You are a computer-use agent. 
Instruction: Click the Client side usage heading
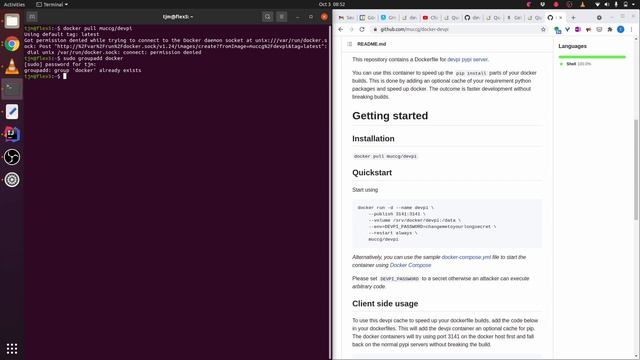[385, 304]
